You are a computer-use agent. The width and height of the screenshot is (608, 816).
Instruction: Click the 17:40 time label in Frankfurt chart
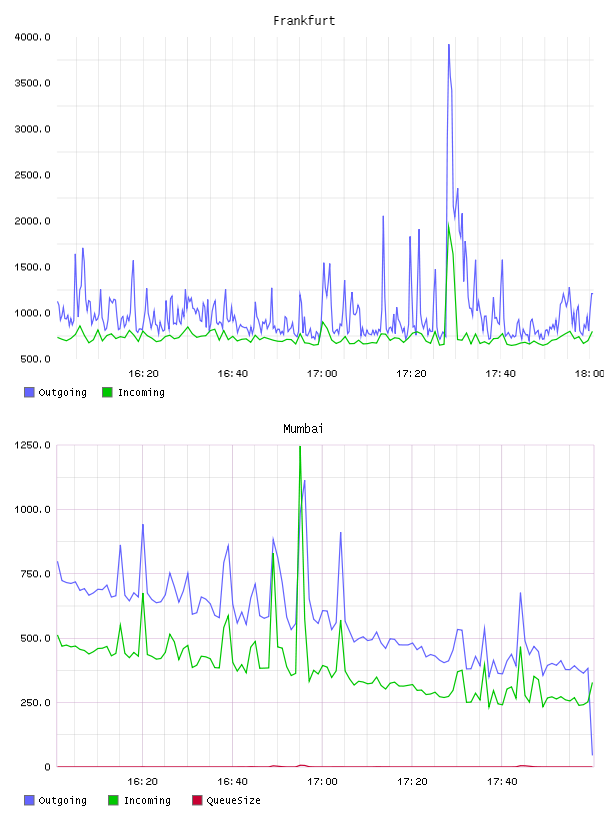click(x=501, y=374)
